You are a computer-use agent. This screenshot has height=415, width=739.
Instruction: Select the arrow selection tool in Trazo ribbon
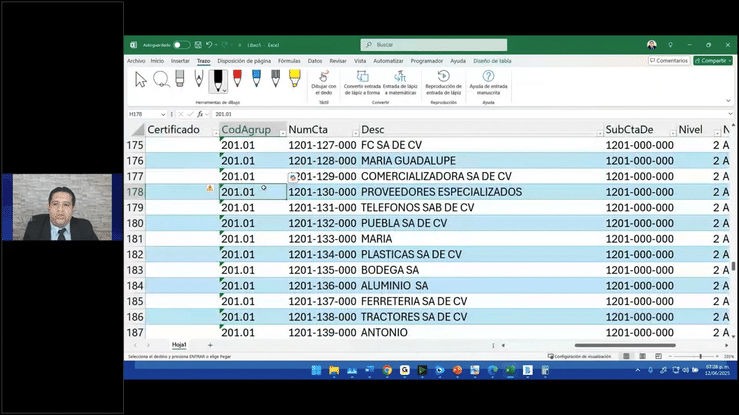140,80
